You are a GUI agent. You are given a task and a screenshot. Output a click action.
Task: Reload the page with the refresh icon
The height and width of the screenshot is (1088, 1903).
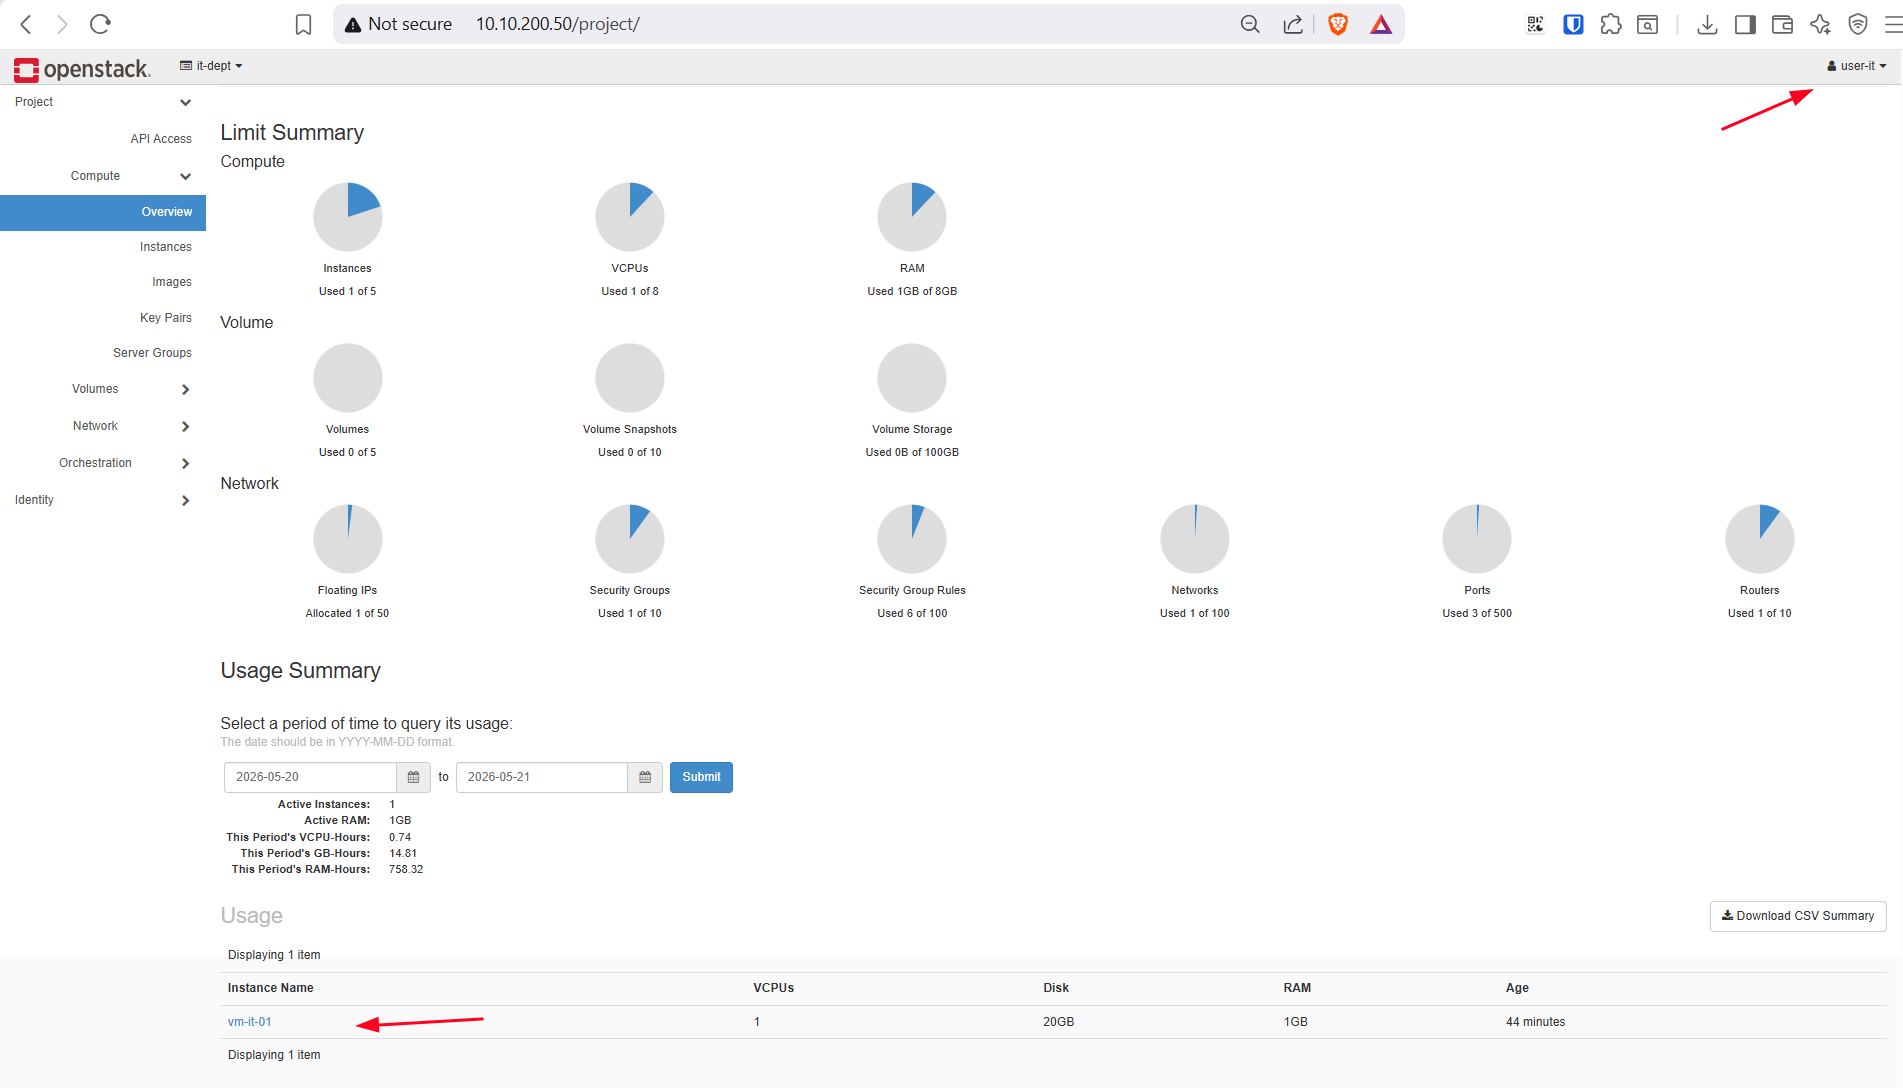click(100, 24)
